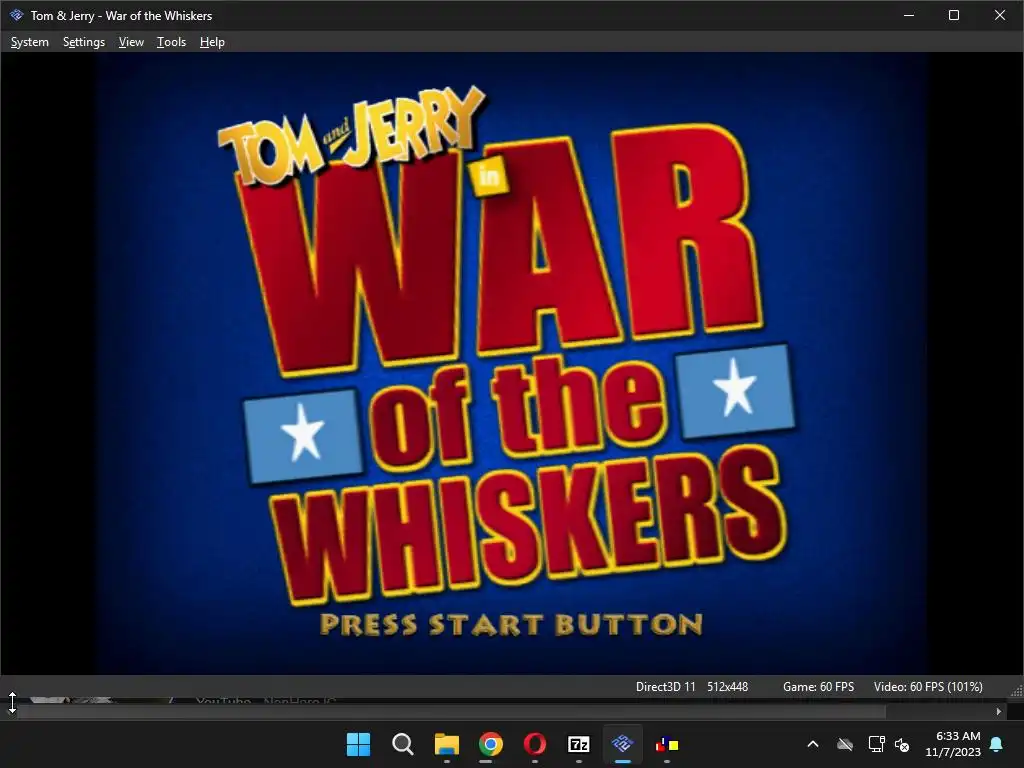Click the OneDrive cloud tray icon
Viewport: 1024px width, 768px height.
pyautogui.click(x=845, y=744)
